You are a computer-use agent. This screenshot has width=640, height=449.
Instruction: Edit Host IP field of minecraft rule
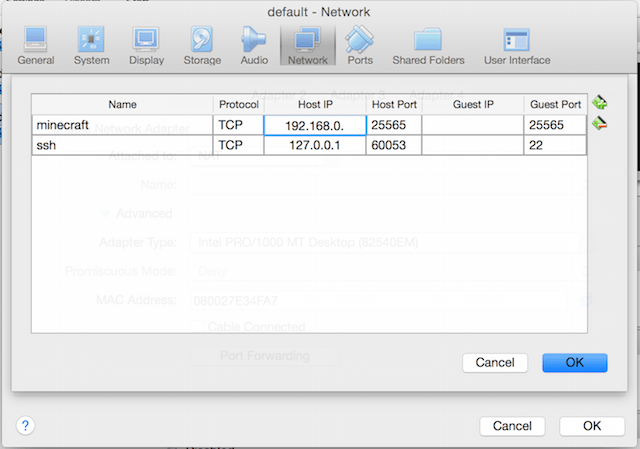tap(315, 125)
